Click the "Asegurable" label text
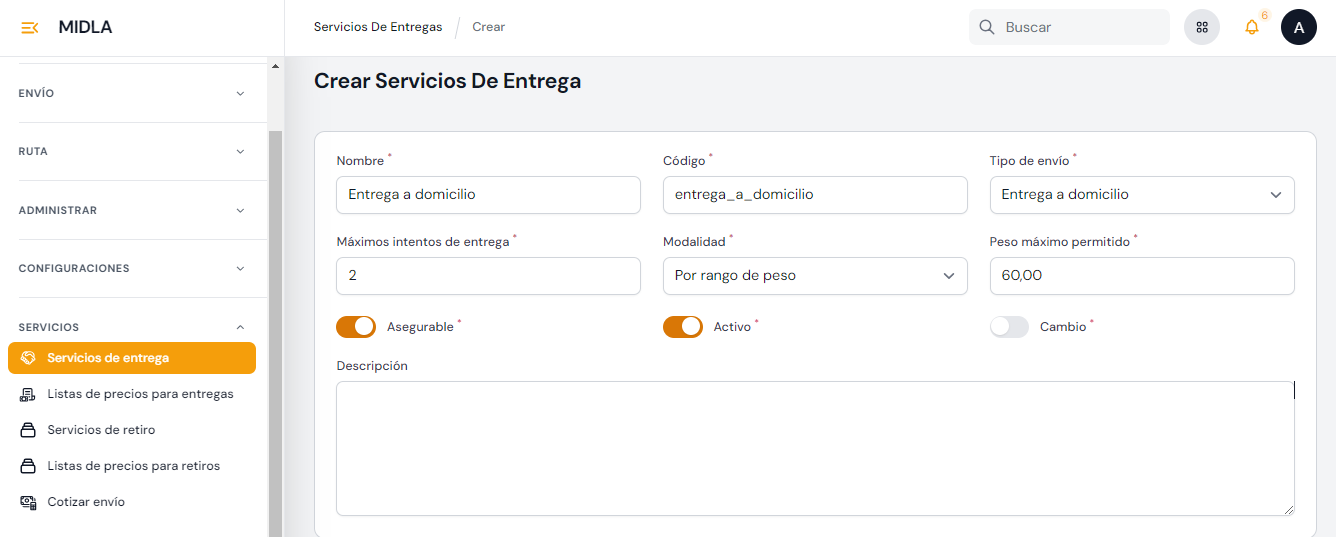The image size is (1336, 537). point(420,327)
